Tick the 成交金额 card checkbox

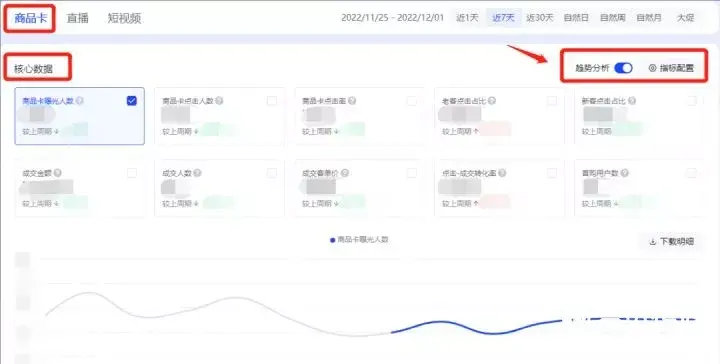132,173
